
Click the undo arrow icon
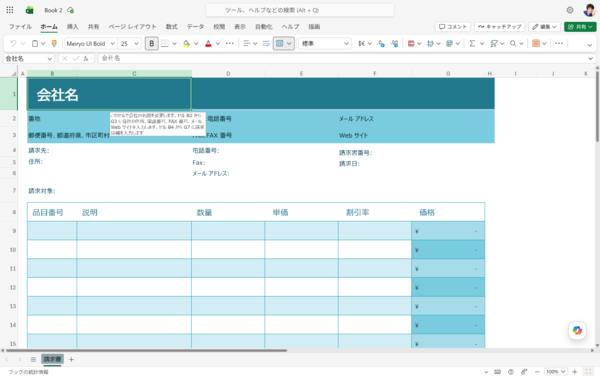point(13,44)
